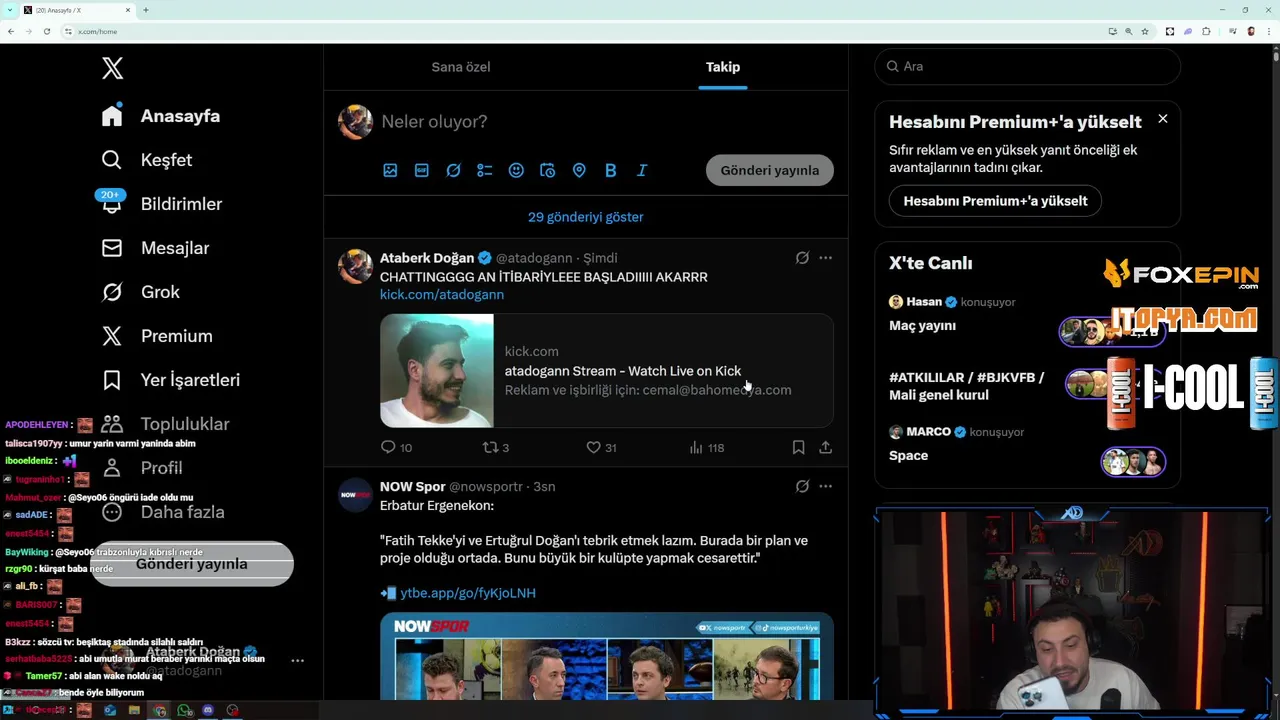Image resolution: width=1280 pixels, height=720 pixels.
Task: Switch to the Sana özel tab
Action: [x=461, y=67]
